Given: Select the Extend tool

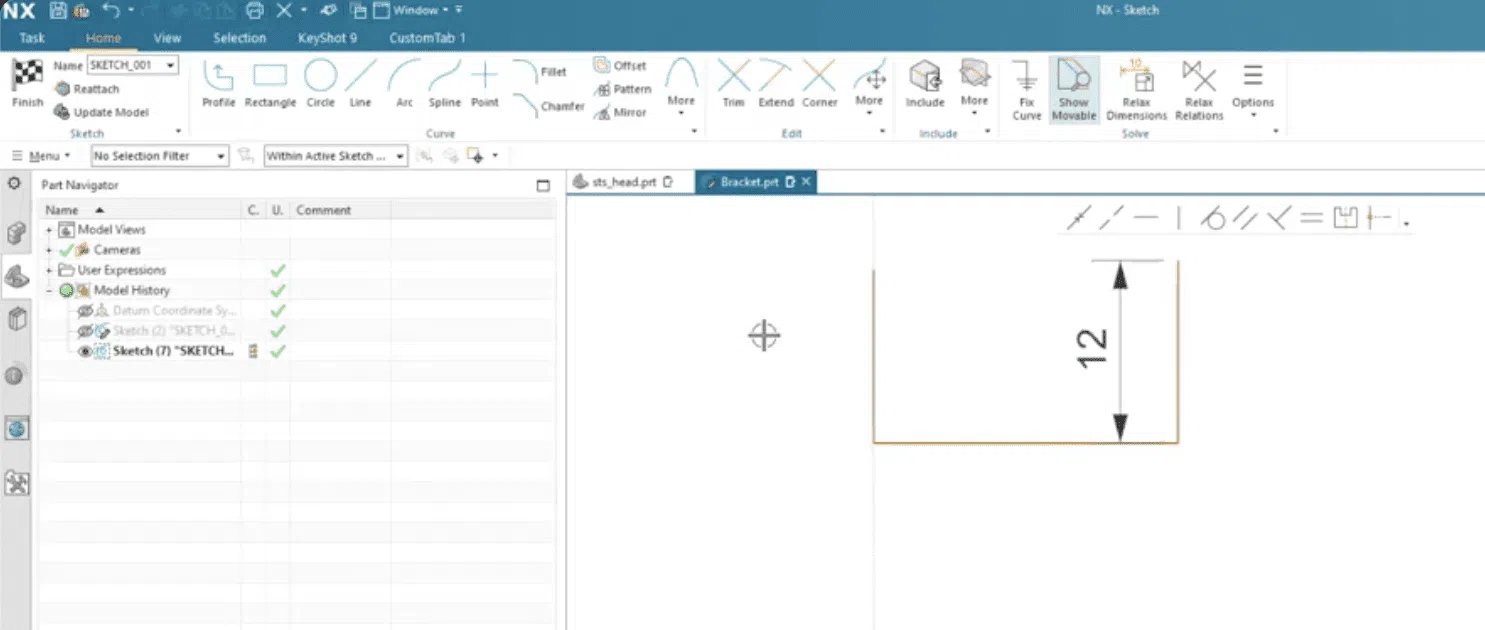Looking at the screenshot, I should click(x=776, y=84).
